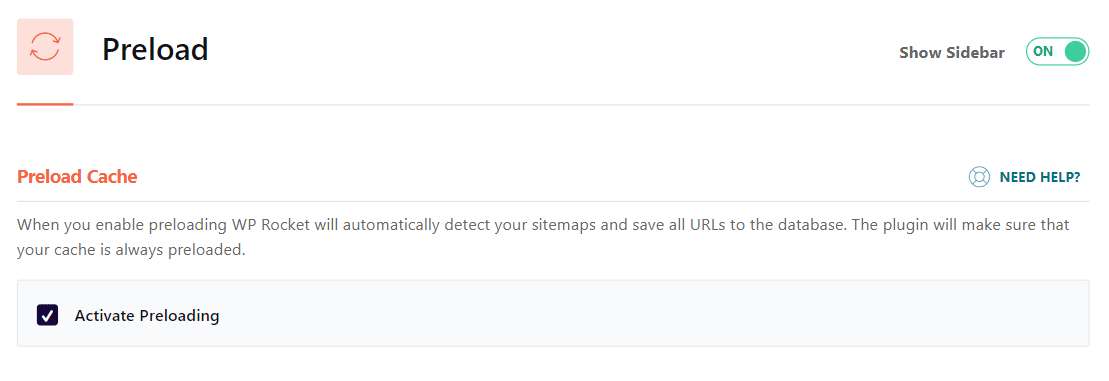This screenshot has width=1109, height=381.
Task: Click the Preload circular arrows icon
Action: click(45, 47)
